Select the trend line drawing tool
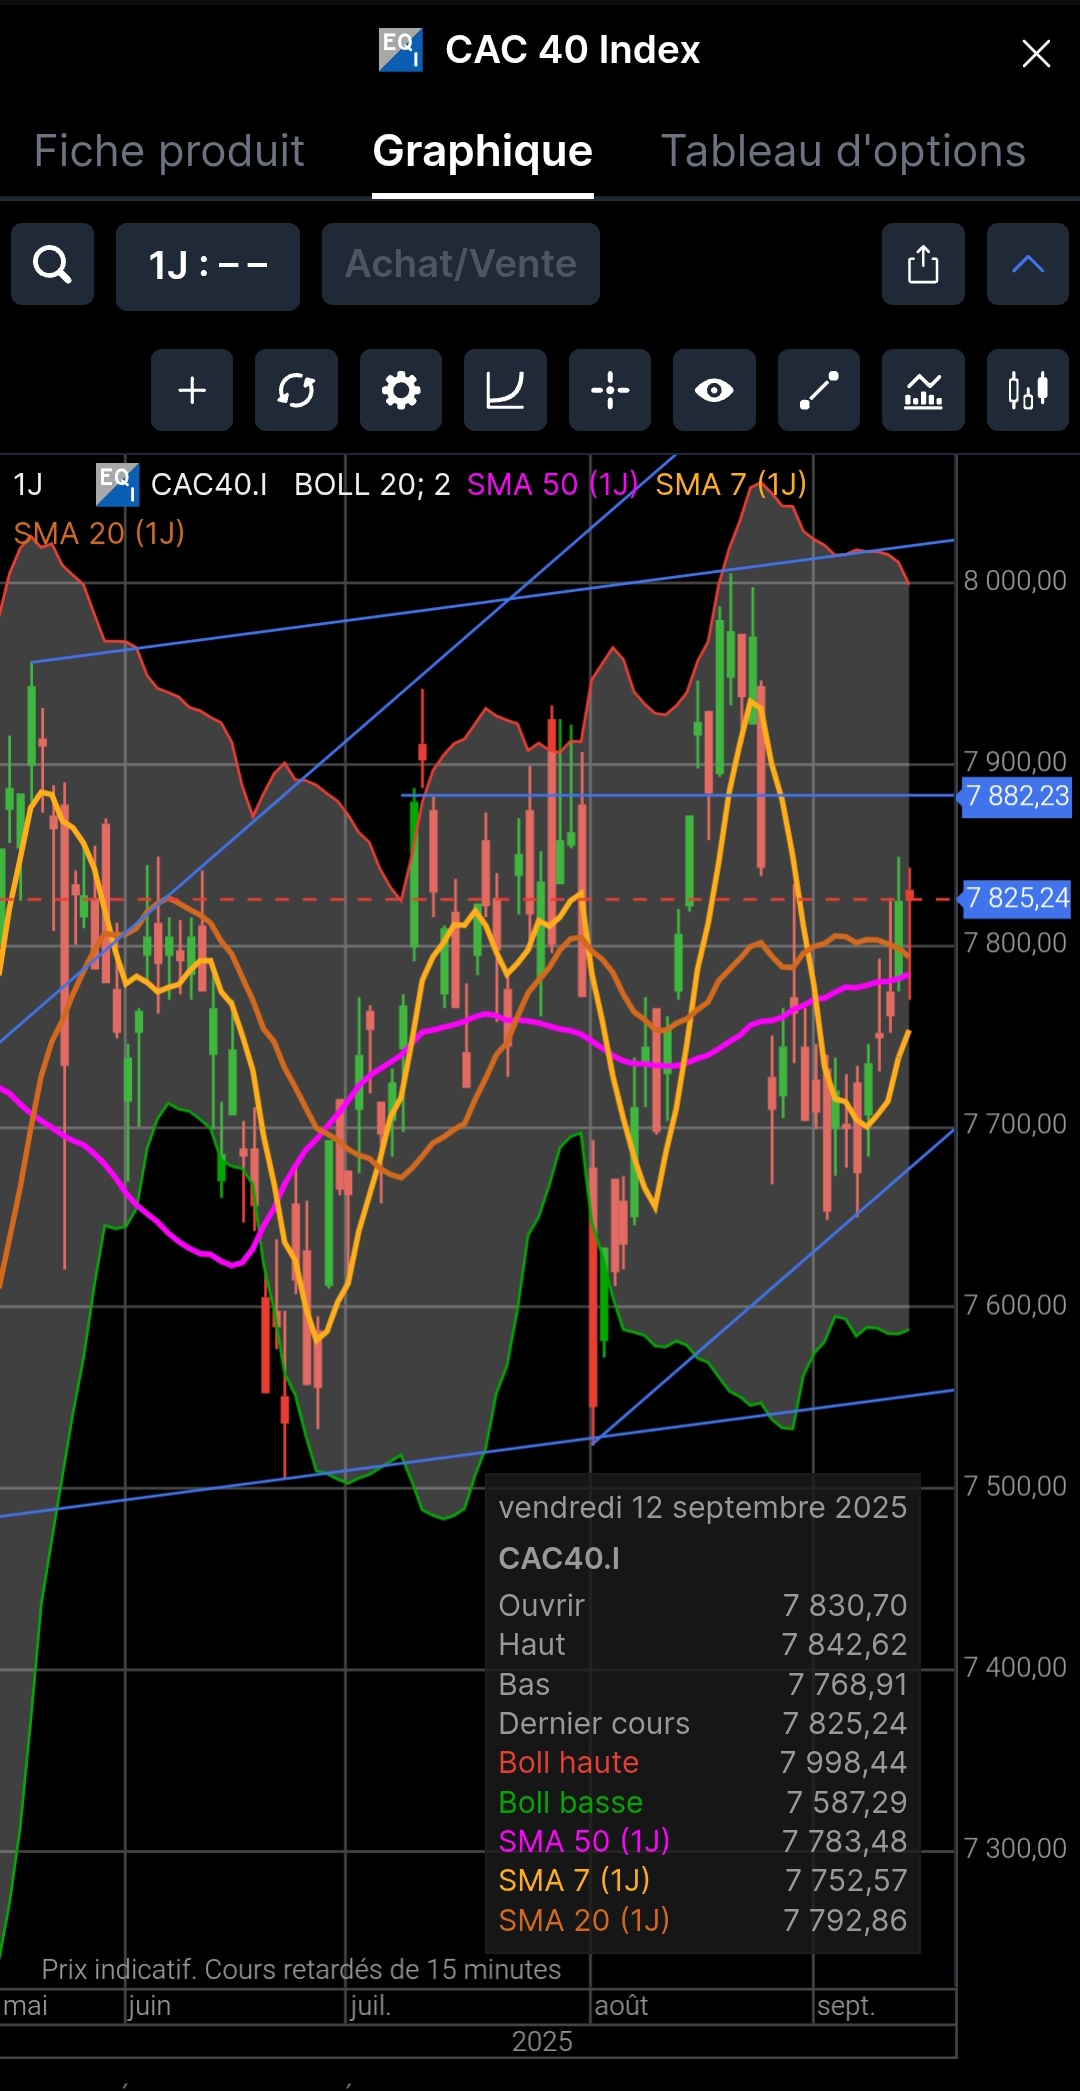The height and width of the screenshot is (2091, 1080). (x=819, y=390)
